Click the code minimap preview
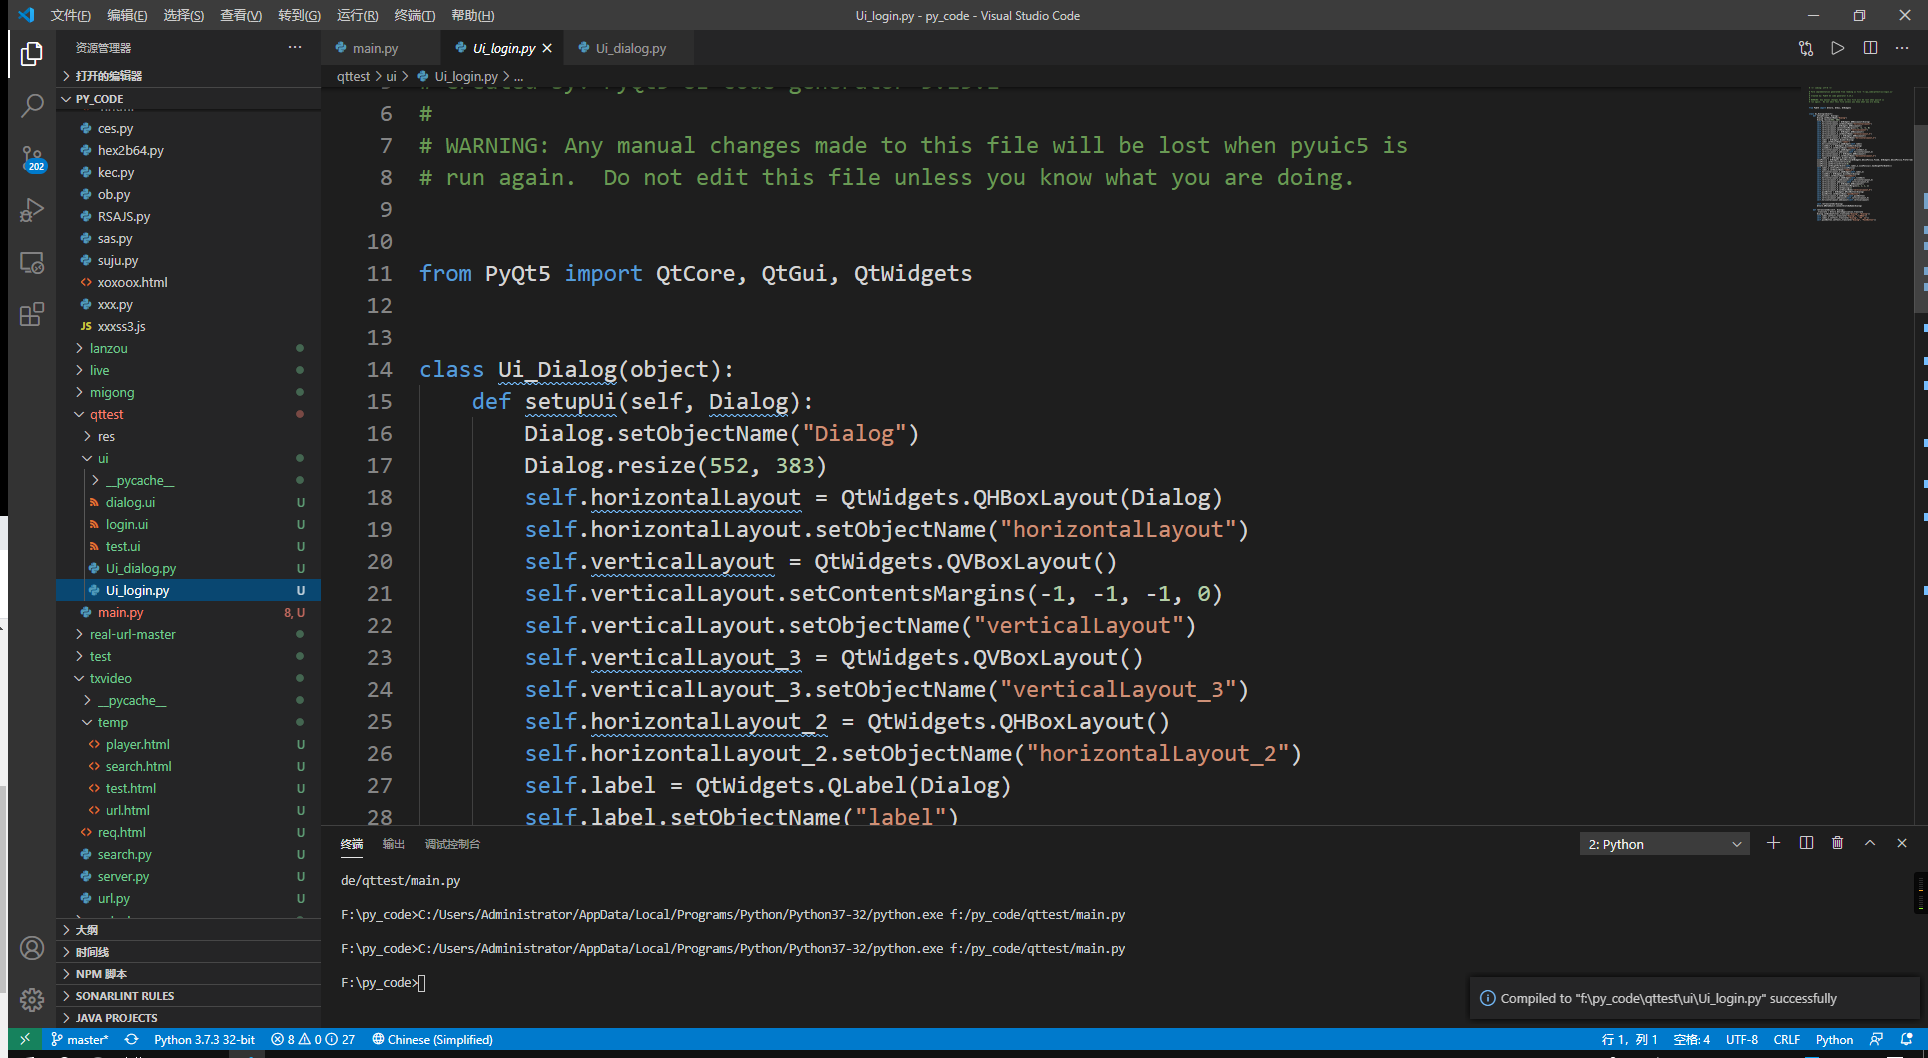The height and width of the screenshot is (1058, 1928). tap(1860, 155)
